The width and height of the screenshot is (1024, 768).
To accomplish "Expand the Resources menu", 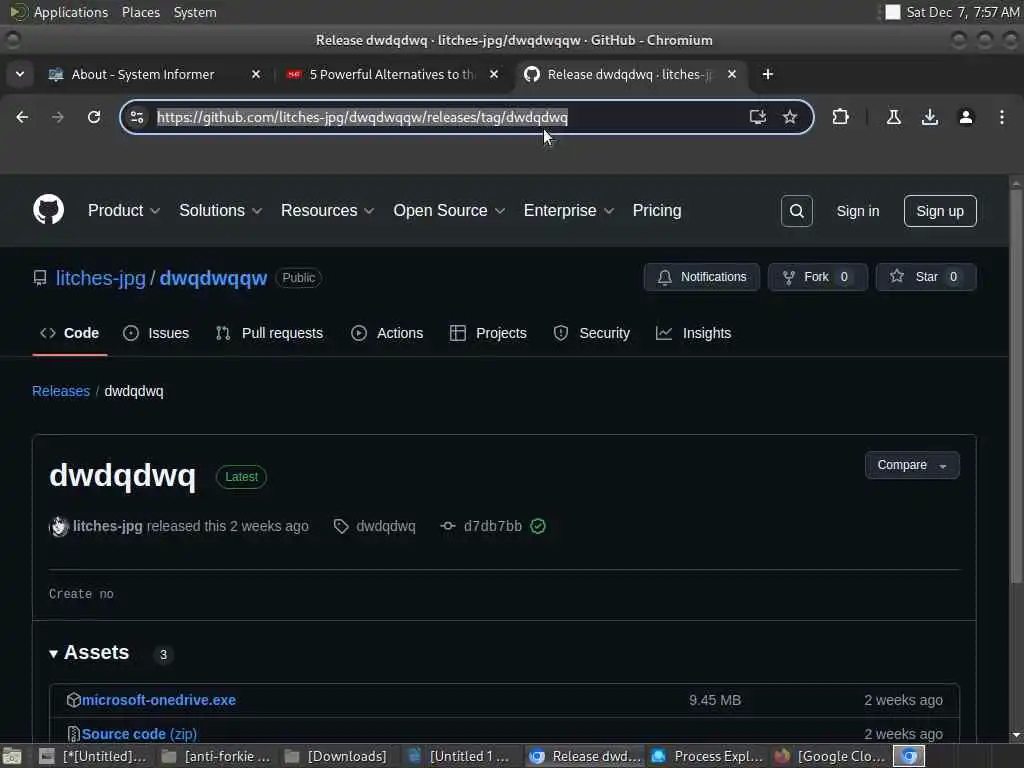I will 327,210.
